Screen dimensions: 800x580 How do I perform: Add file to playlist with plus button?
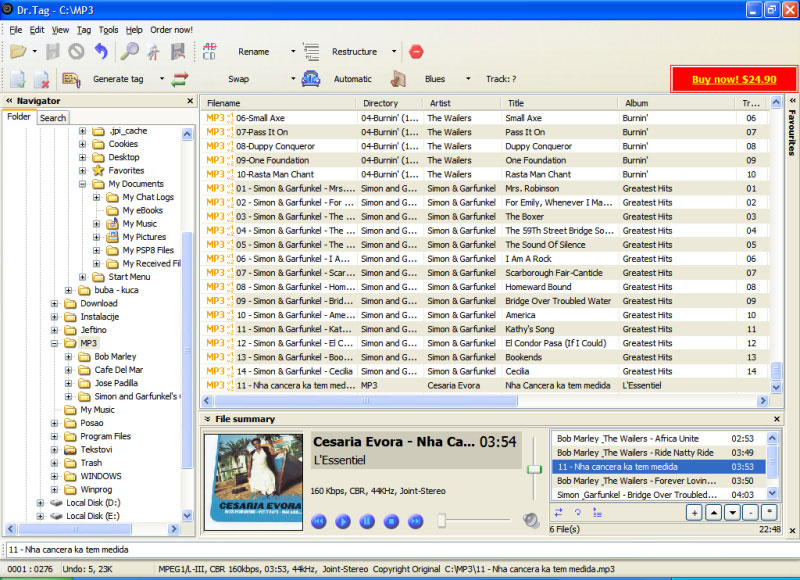694,512
